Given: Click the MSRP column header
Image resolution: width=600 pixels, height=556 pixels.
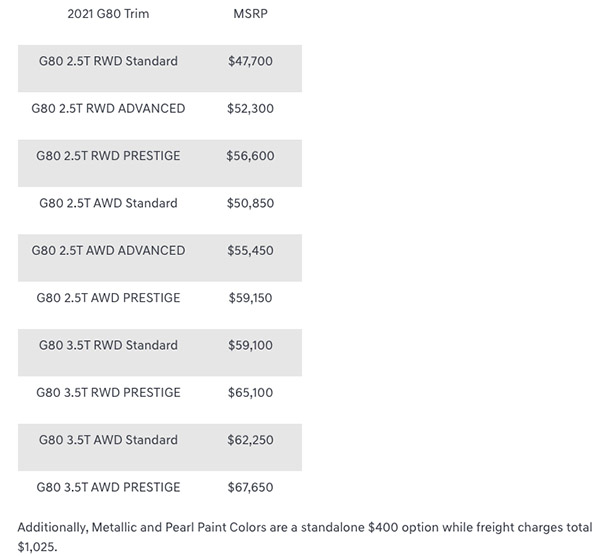Looking at the screenshot, I should (250, 14).
